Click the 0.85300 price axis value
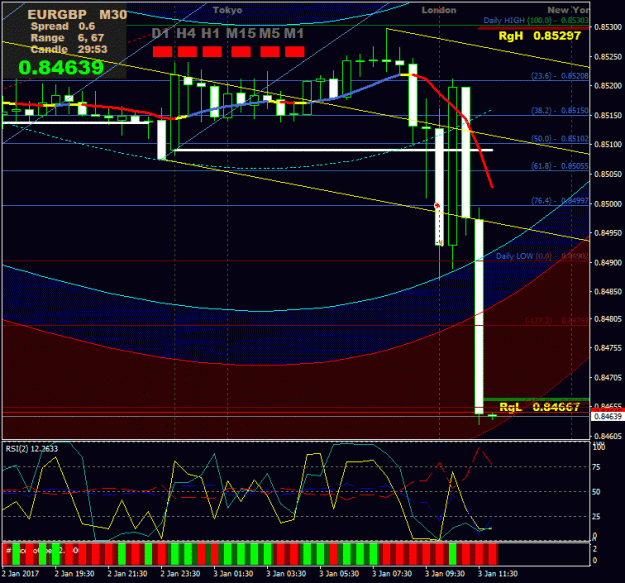Screen dimensions: 625x583 [608, 27]
